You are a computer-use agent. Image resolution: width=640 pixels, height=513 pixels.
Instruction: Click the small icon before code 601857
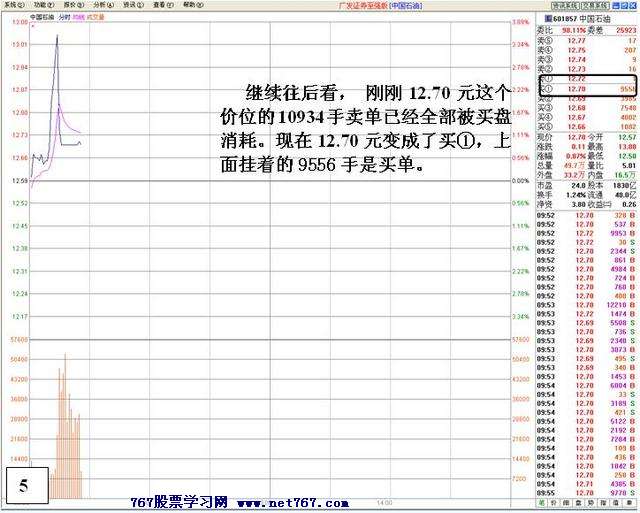tap(549, 19)
